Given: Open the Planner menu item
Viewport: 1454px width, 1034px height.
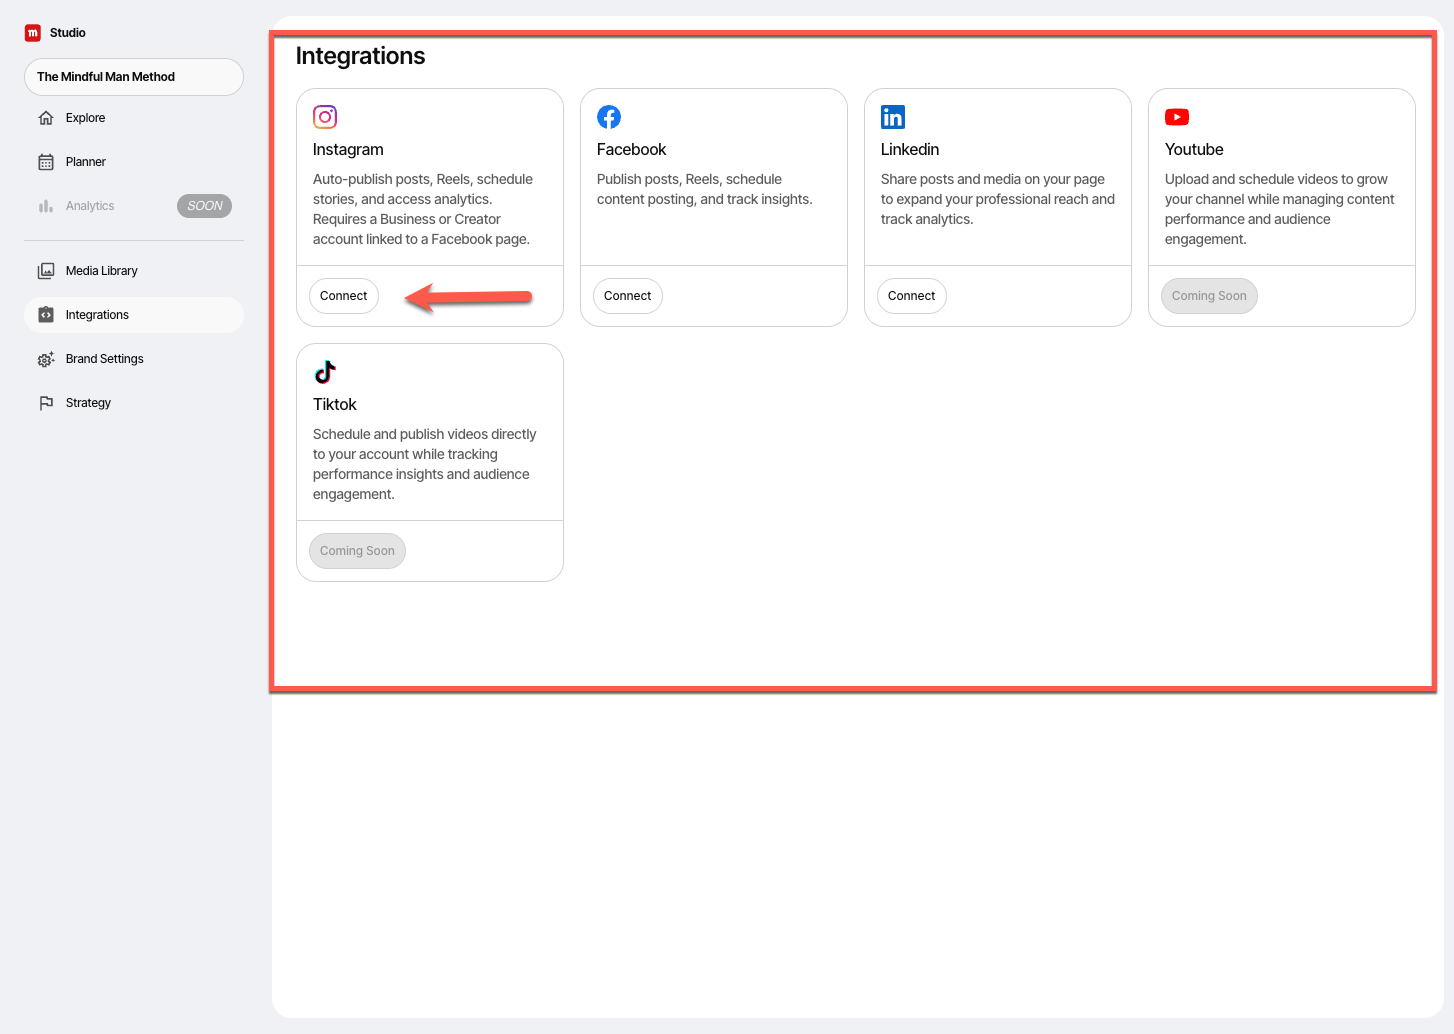Looking at the screenshot, I should coord(134,162).
